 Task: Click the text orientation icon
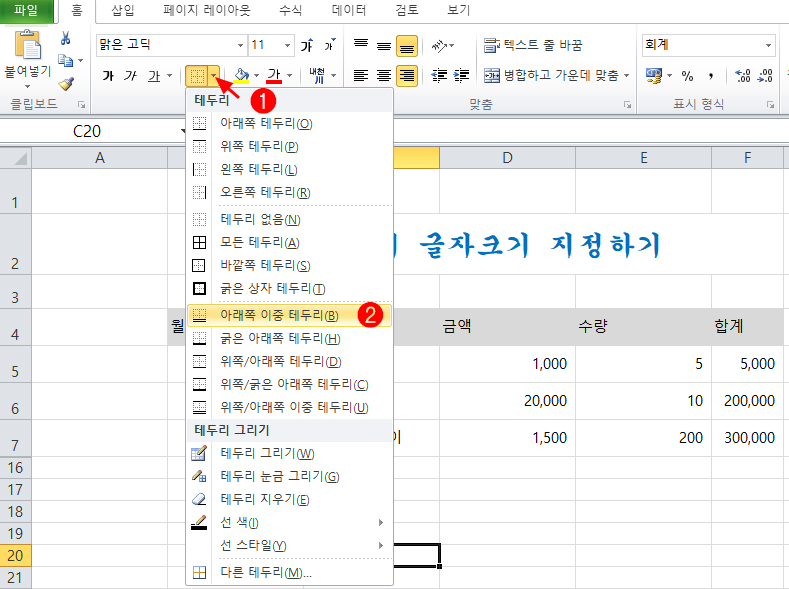pyautogui.click(x=439, y=46)
